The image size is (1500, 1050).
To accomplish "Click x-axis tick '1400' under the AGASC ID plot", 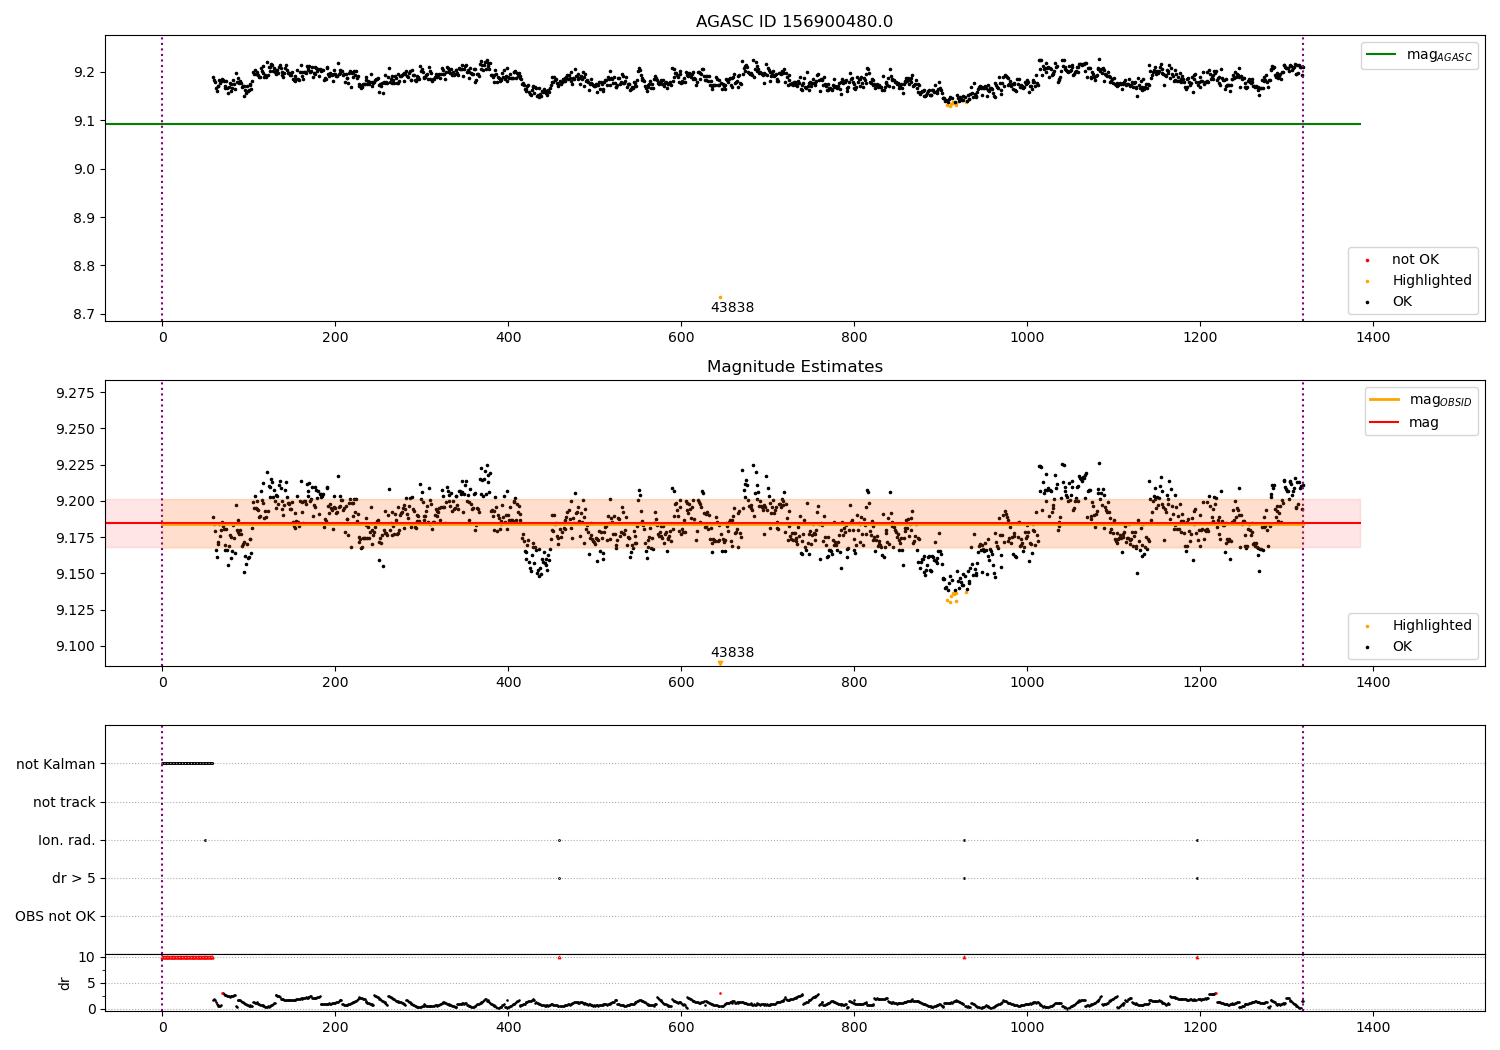I will pos(1373,338).
